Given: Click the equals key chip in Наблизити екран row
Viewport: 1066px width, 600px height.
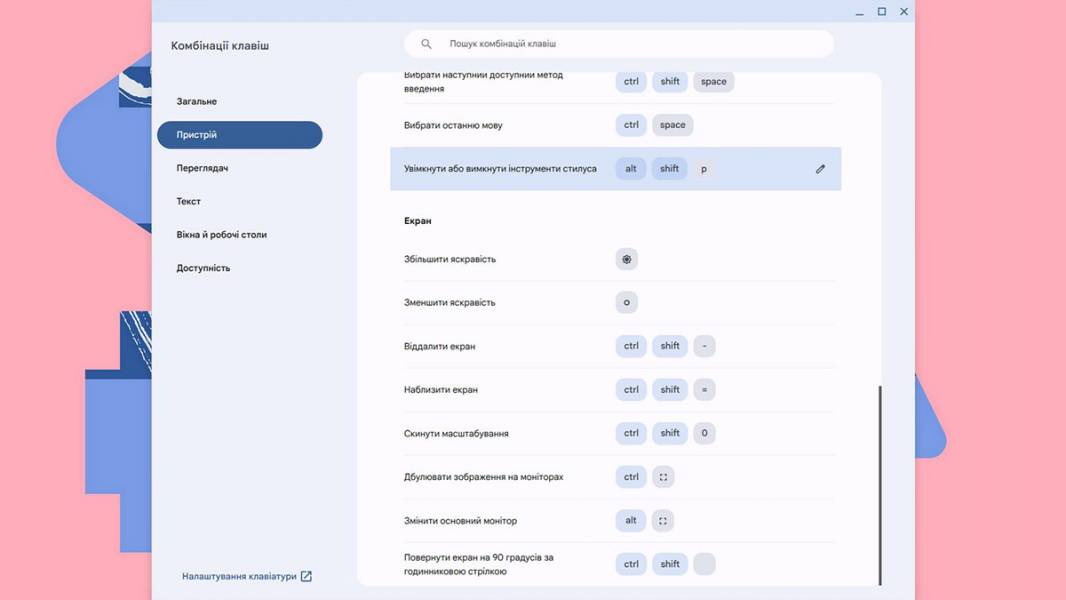Looking at the screenshot, I should pos(704,389).
